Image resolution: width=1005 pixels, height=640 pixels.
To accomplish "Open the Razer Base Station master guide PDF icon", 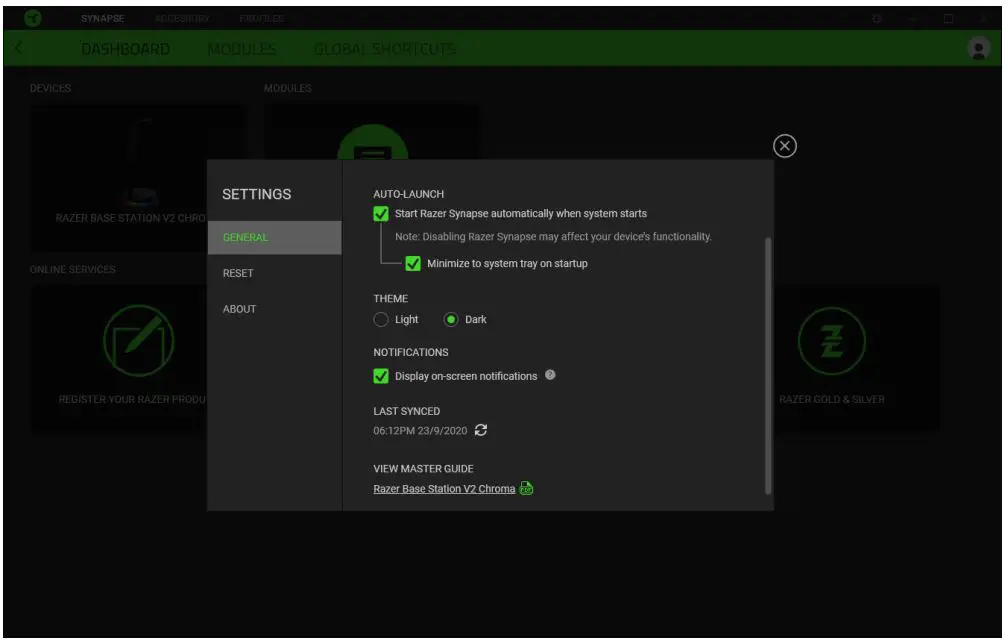I will pos(527,488).
